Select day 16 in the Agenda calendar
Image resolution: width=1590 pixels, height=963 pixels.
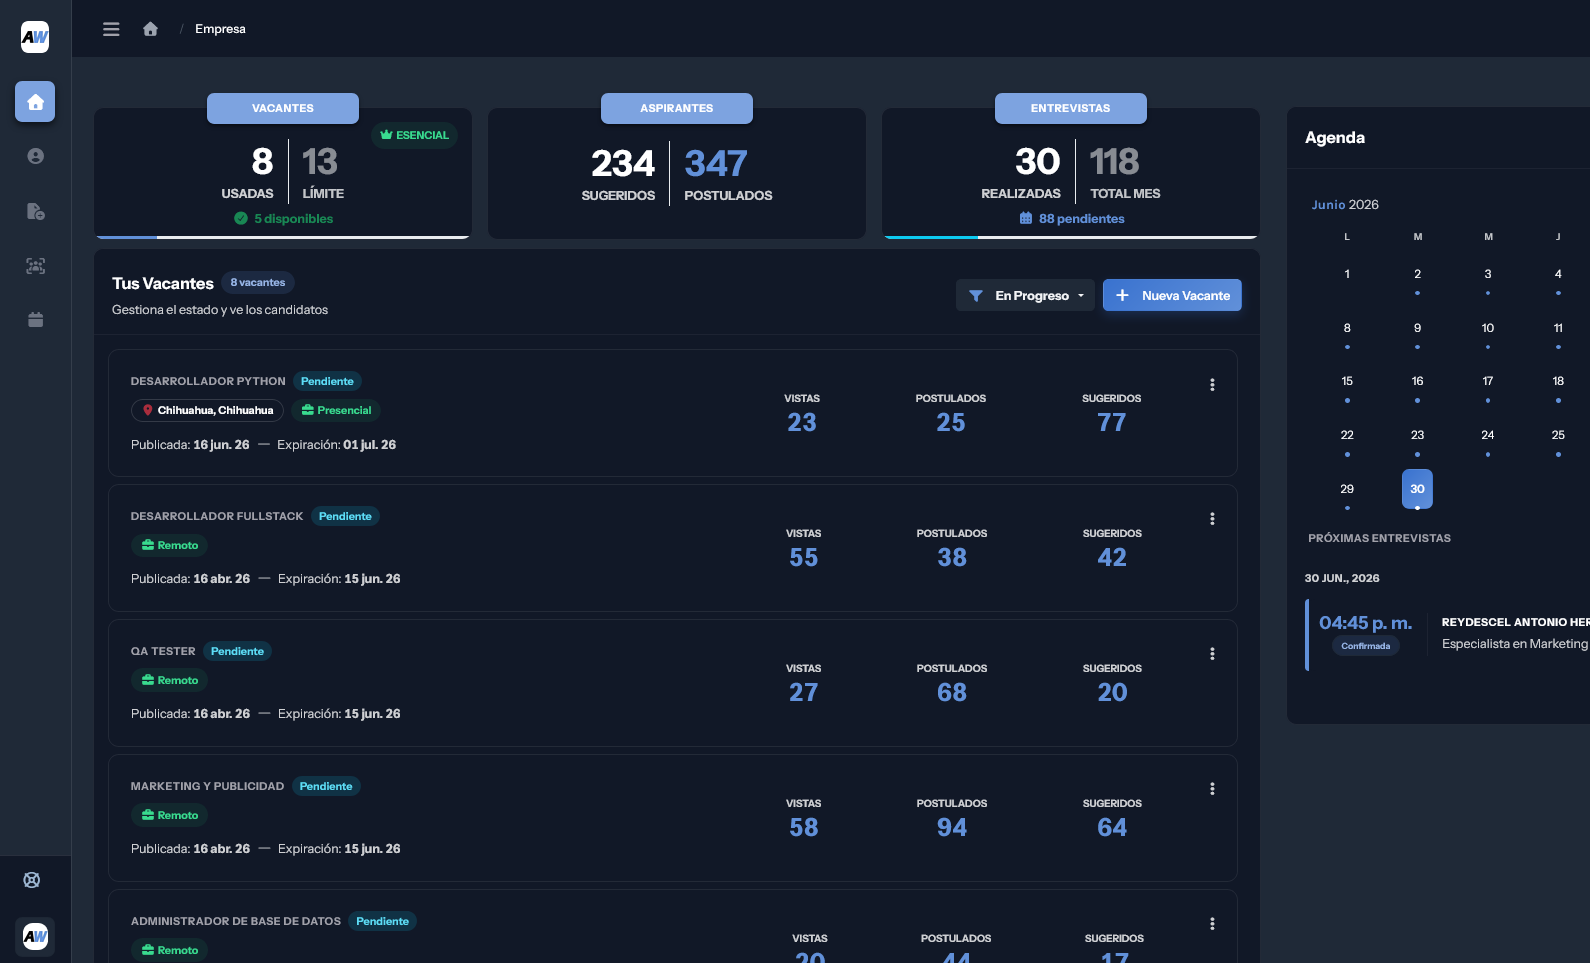(x=1417, y=382)
